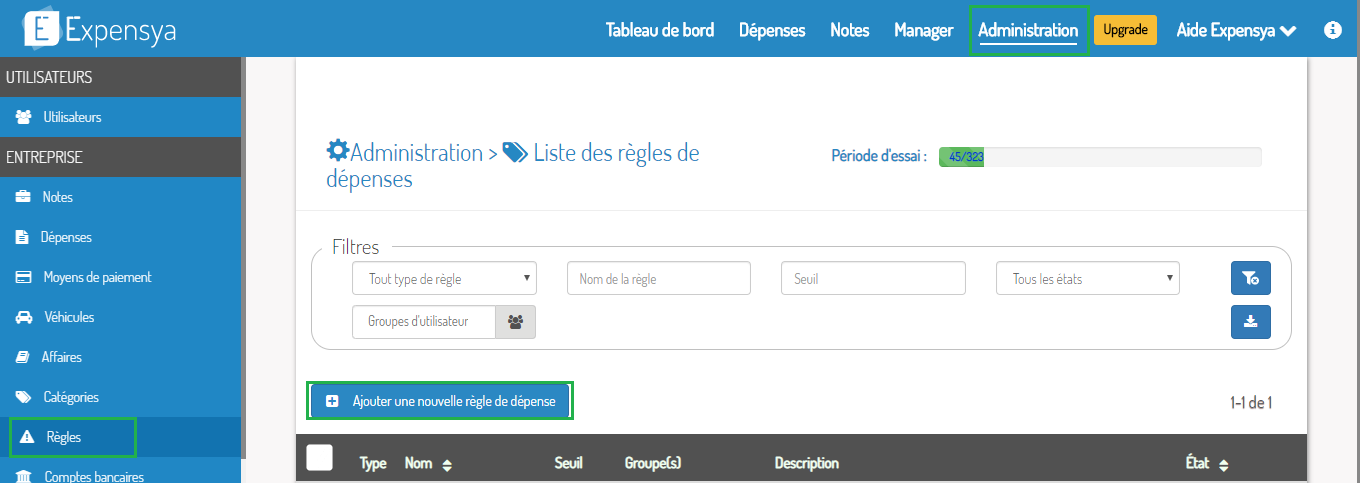Click the '1-1 de 1' pagination text
1360x483 pixels.
(1251, 402)
